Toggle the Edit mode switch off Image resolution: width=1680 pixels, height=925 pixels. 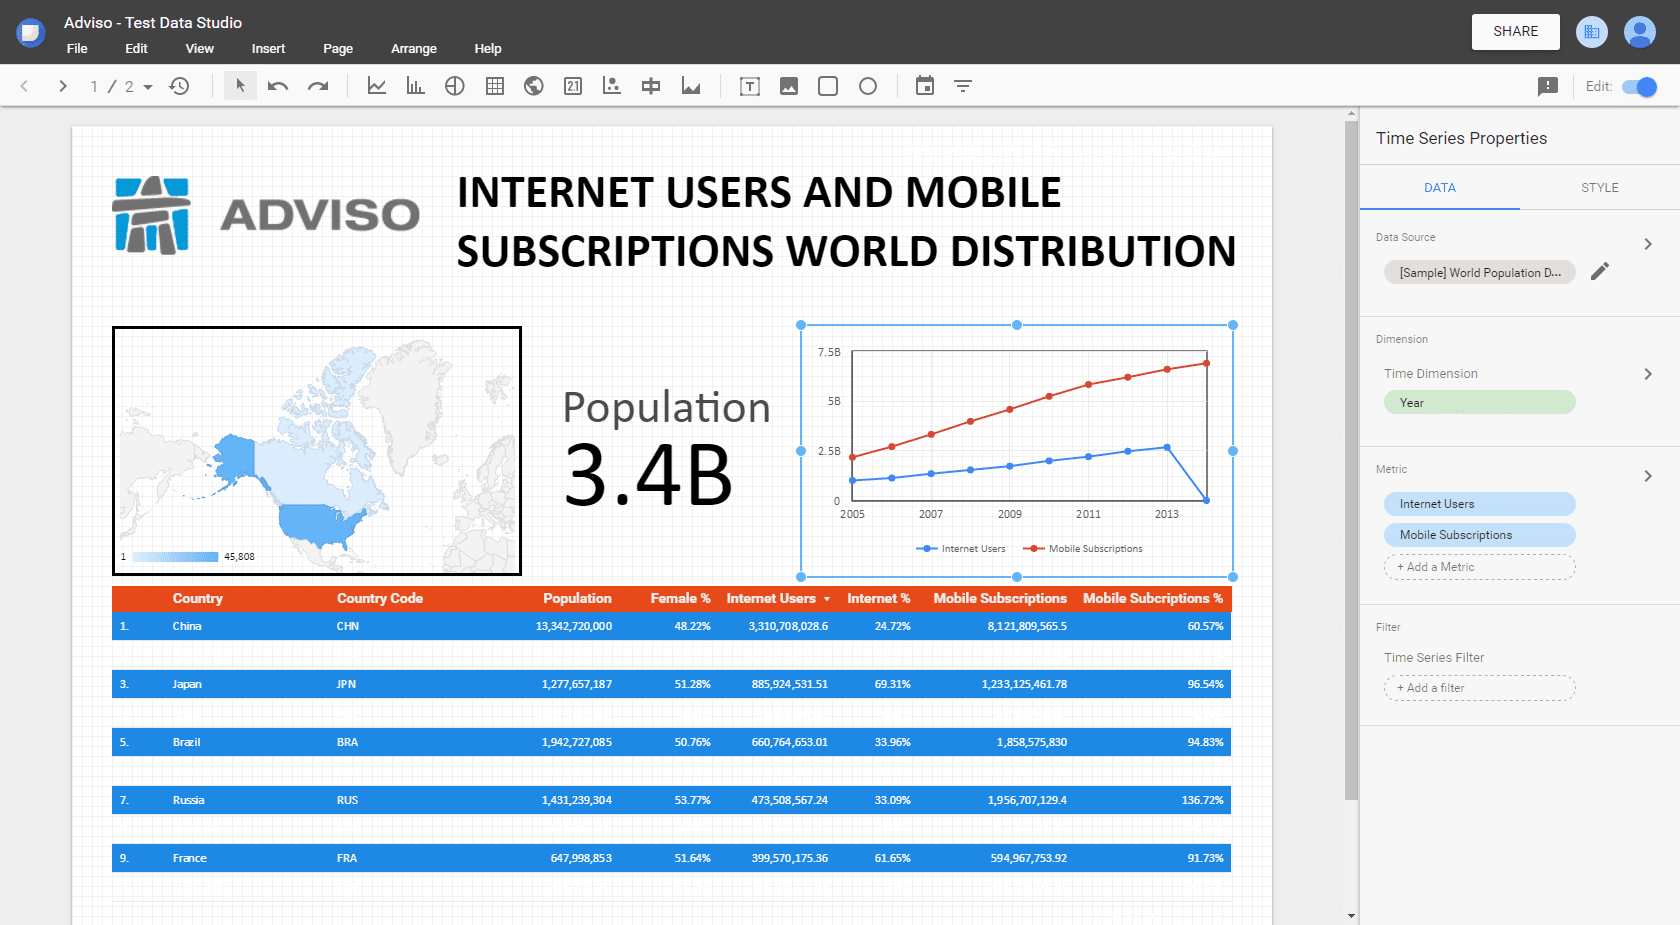click(x=1639, y=87)
